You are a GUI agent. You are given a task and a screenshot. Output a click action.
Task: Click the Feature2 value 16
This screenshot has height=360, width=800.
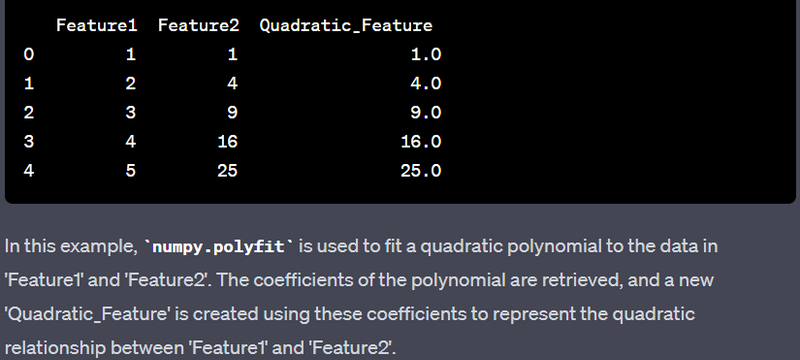227,141
